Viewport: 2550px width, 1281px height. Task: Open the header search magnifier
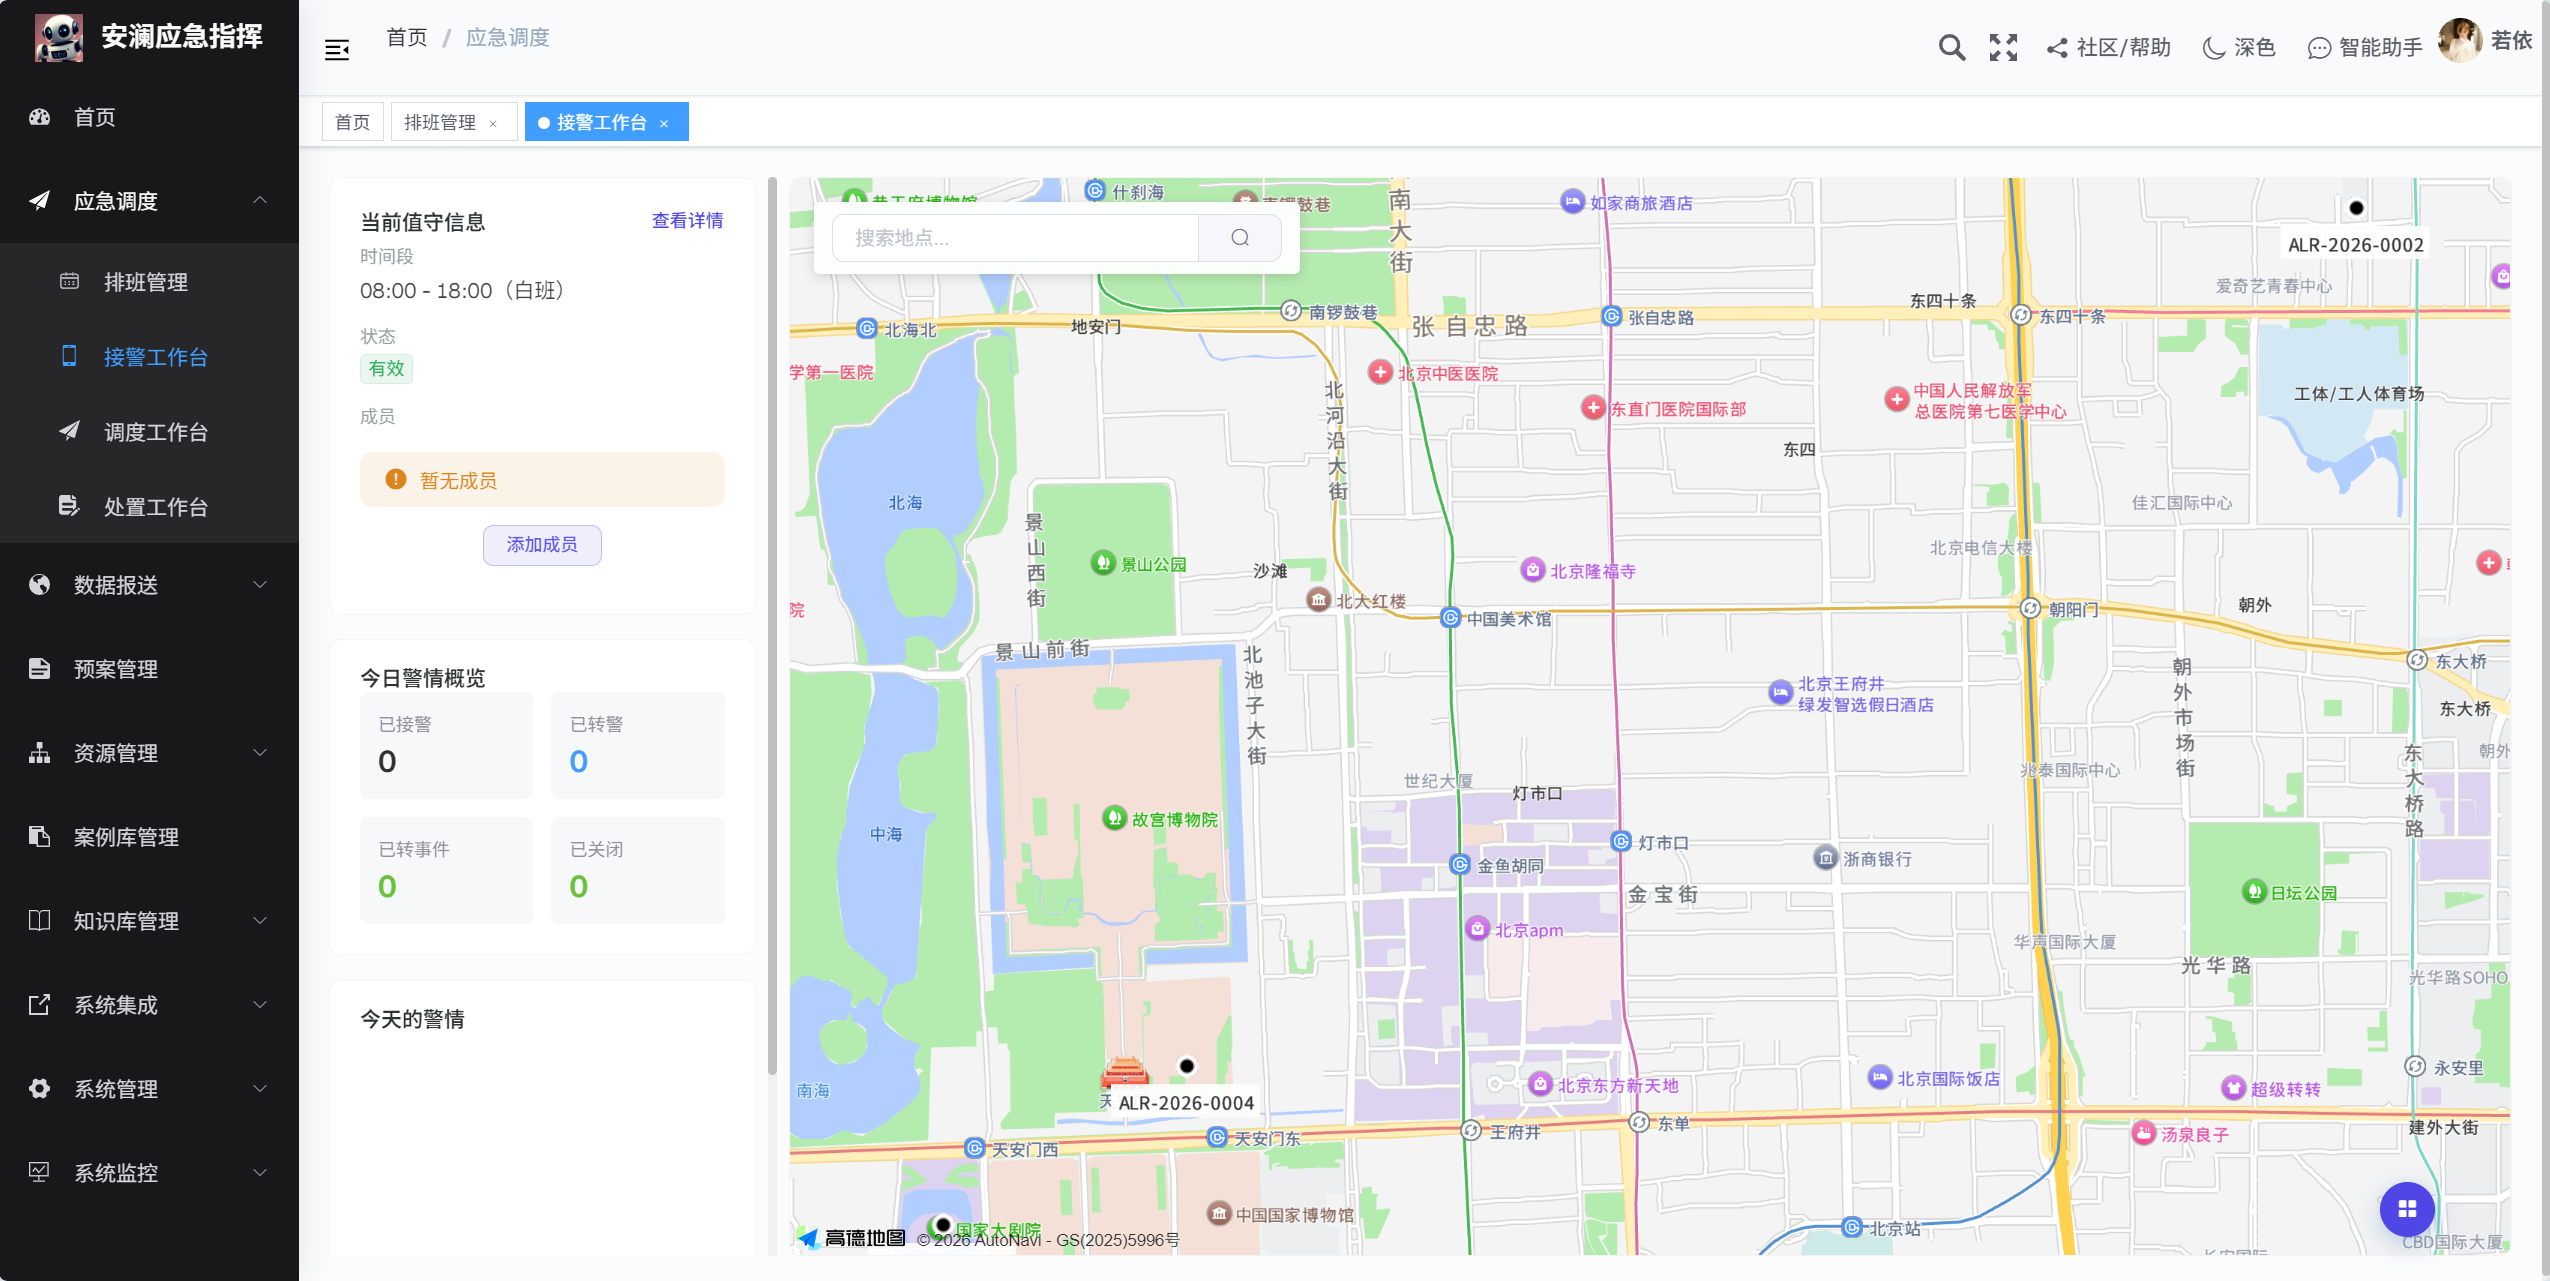(x=1951, y=47)
